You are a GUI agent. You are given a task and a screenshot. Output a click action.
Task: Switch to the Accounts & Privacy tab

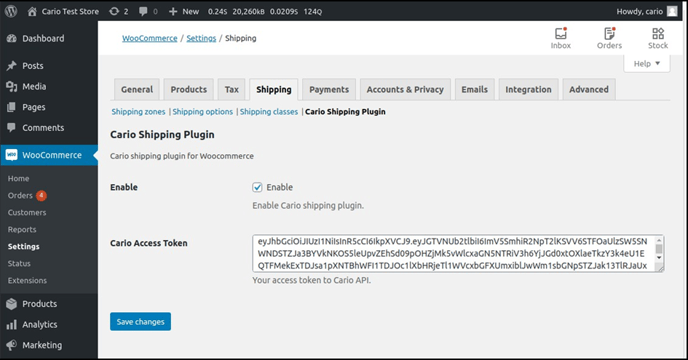tap(405, 90)
